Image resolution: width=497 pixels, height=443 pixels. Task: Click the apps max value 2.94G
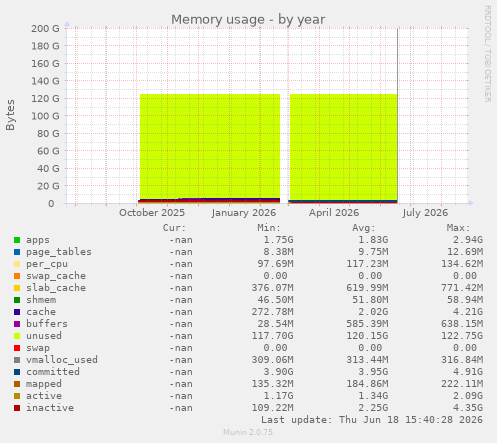468,240
